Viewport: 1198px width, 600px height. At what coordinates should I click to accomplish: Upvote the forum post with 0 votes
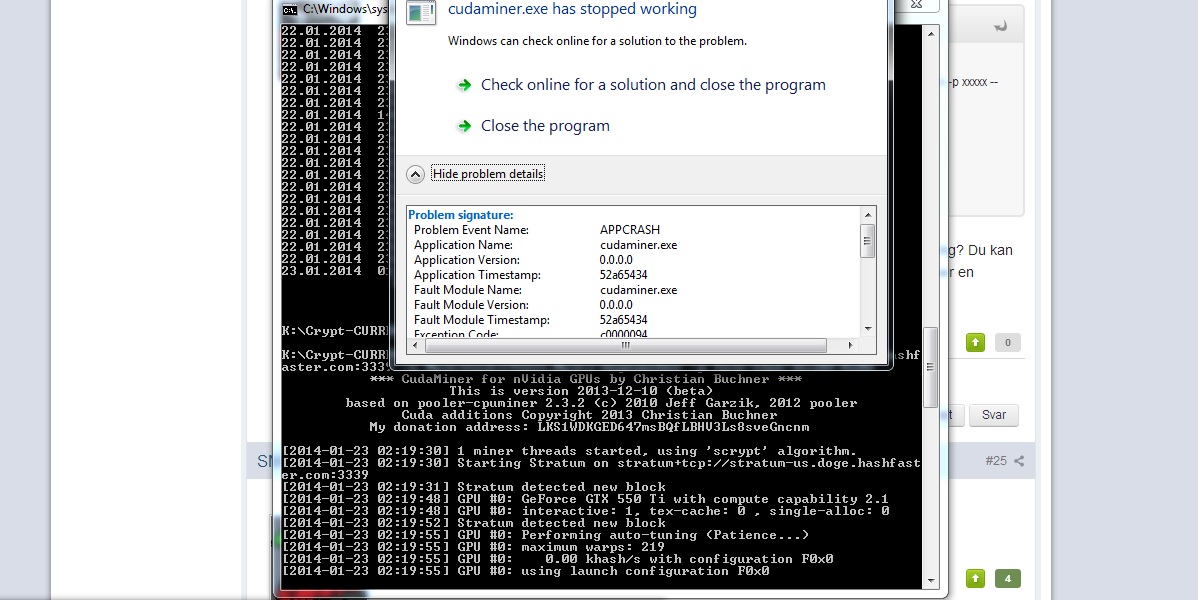(x=975, y=342)
